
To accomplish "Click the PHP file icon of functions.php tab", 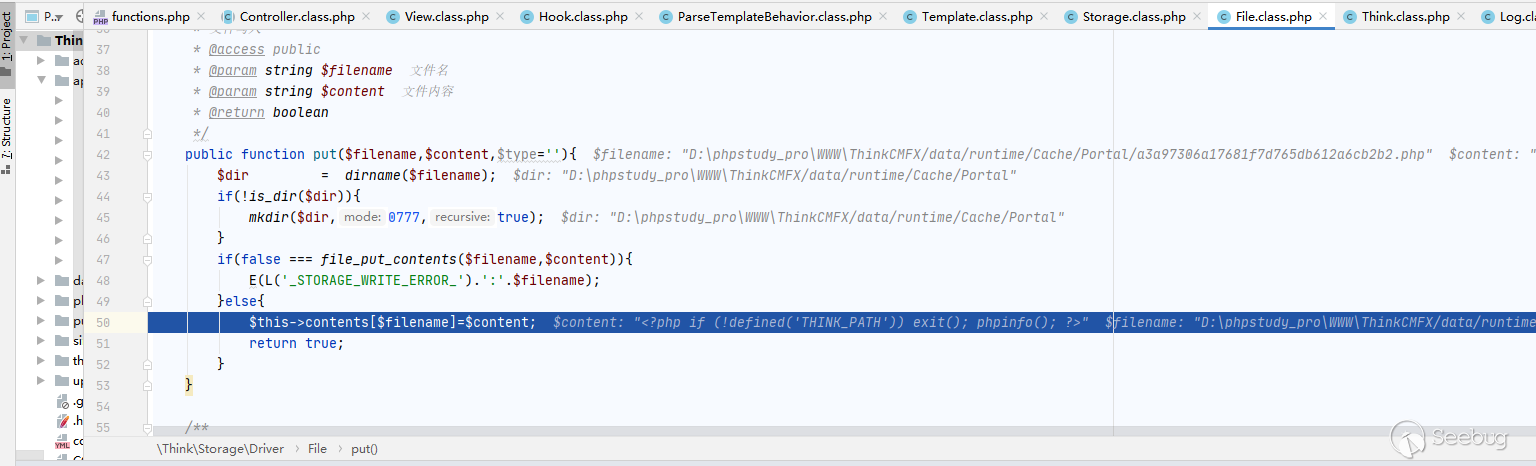I will [x=101, y=17].
